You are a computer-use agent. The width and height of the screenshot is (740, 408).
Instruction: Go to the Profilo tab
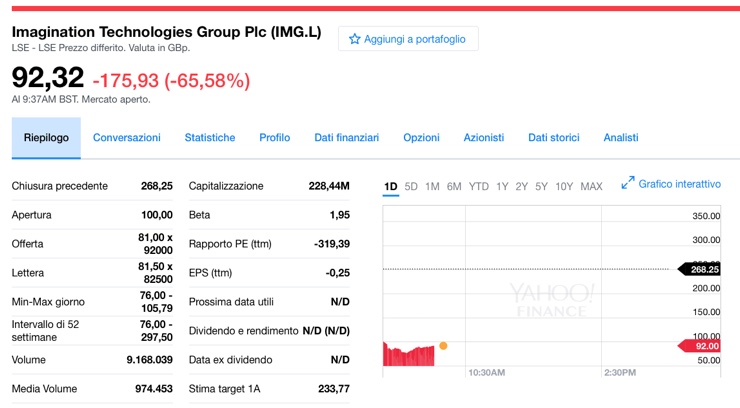tap(274, 138)
